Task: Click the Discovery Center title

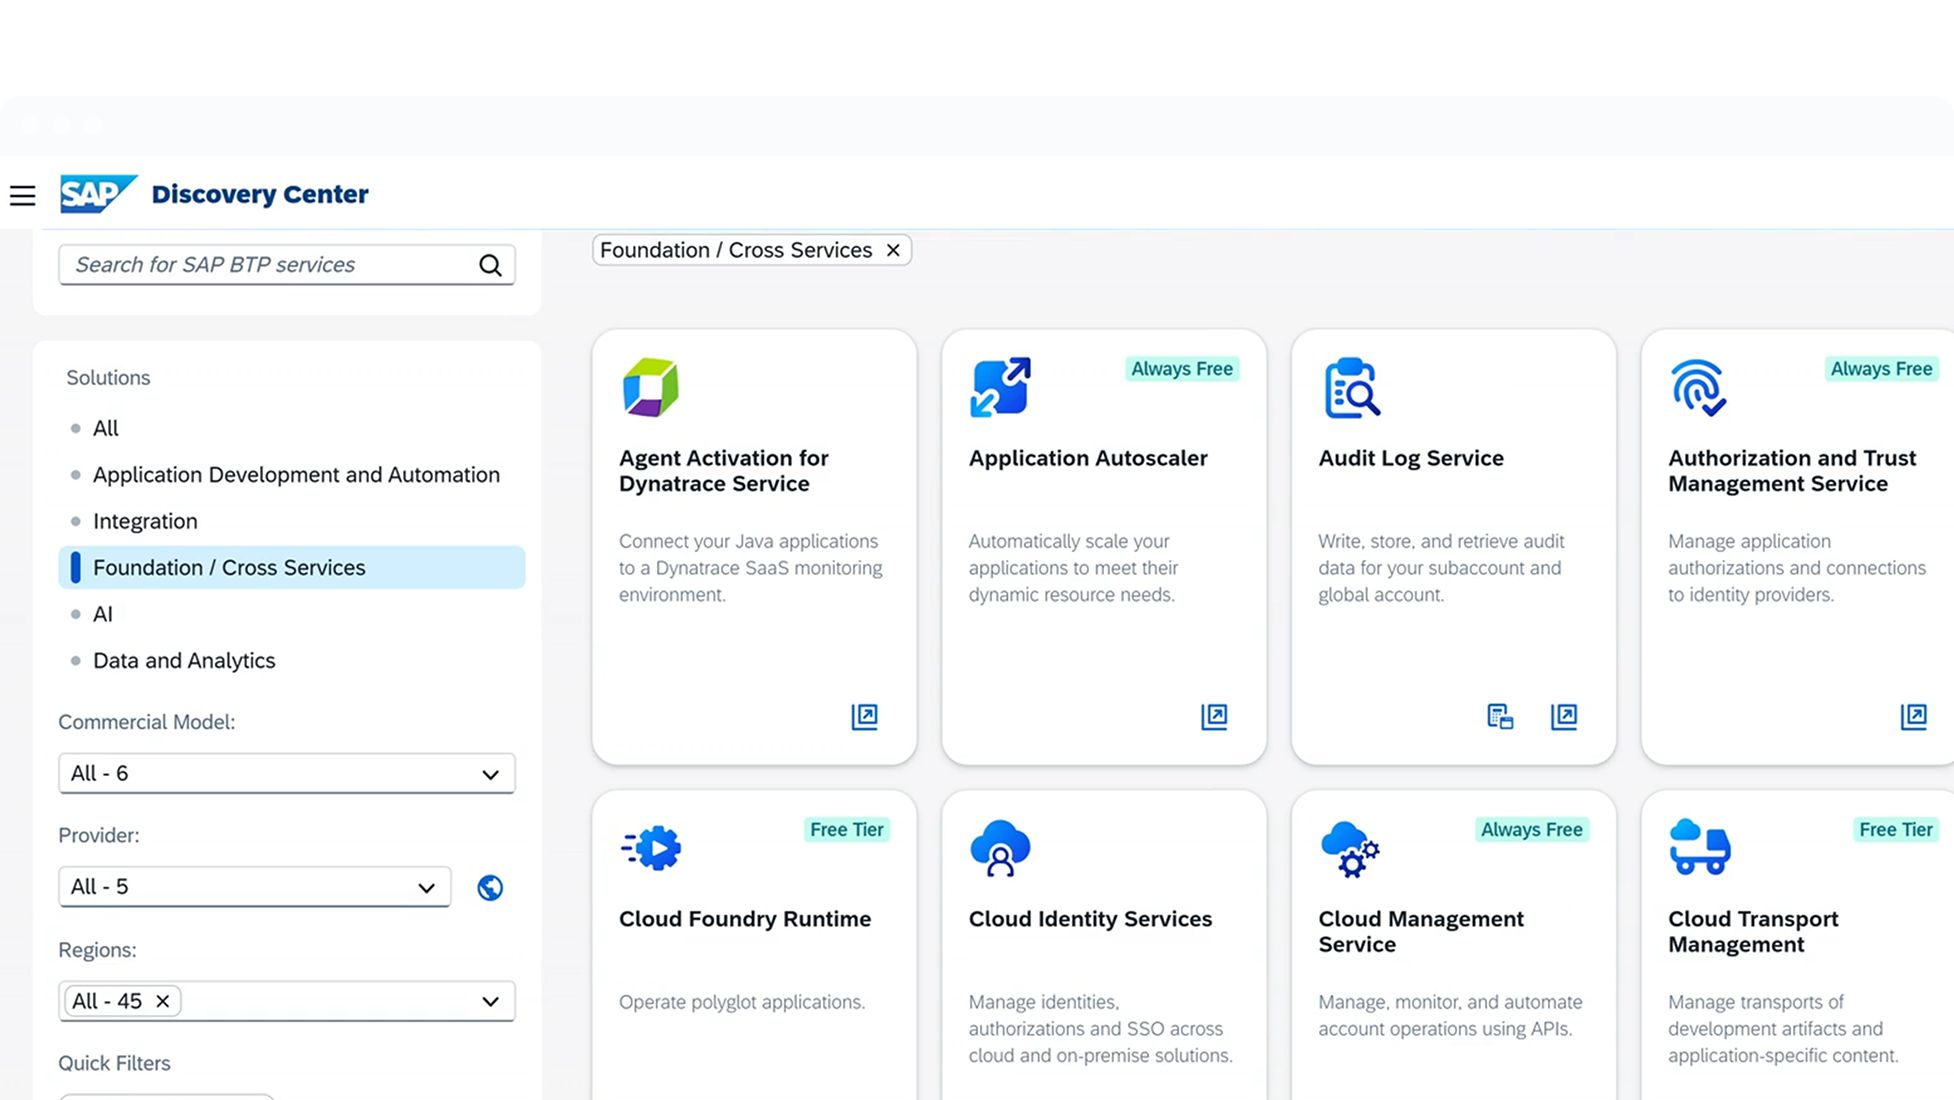Action: [260, 194]
